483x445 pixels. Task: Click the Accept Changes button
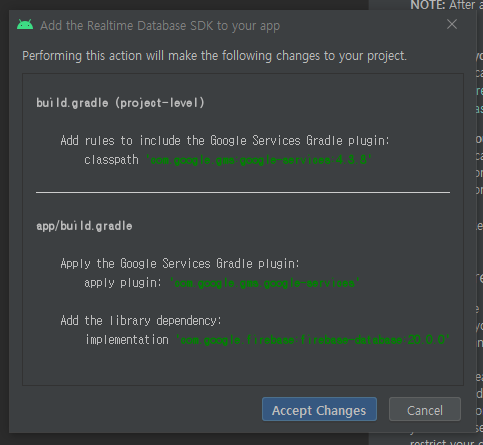coord(319,409)
